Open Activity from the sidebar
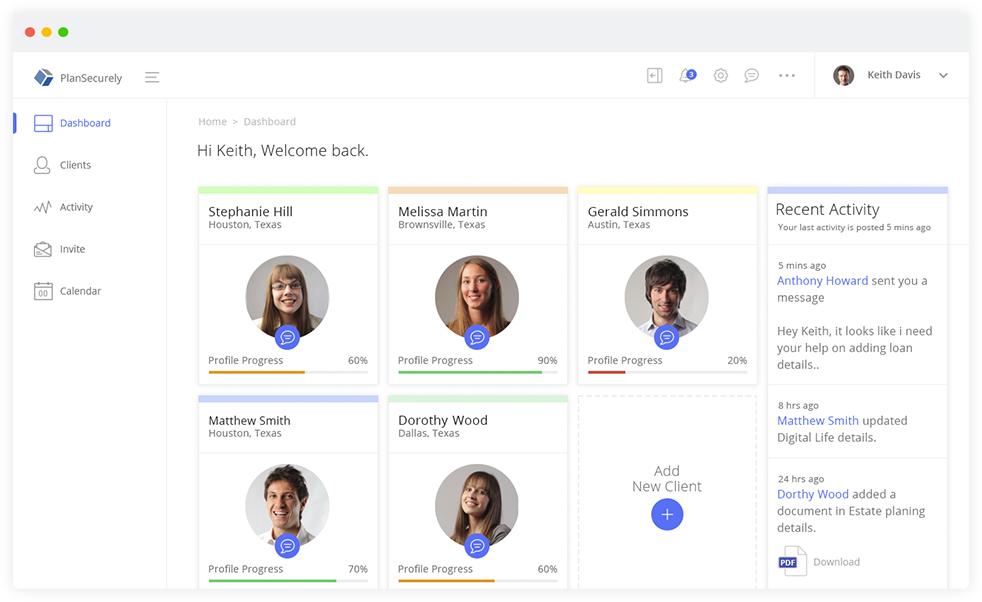Viewport: 982px width, 602px height. (x=76, y=207)
